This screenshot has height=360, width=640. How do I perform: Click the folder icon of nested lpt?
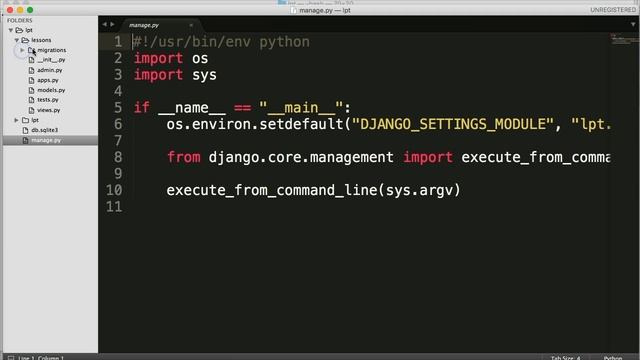click(x=25, y=120)
